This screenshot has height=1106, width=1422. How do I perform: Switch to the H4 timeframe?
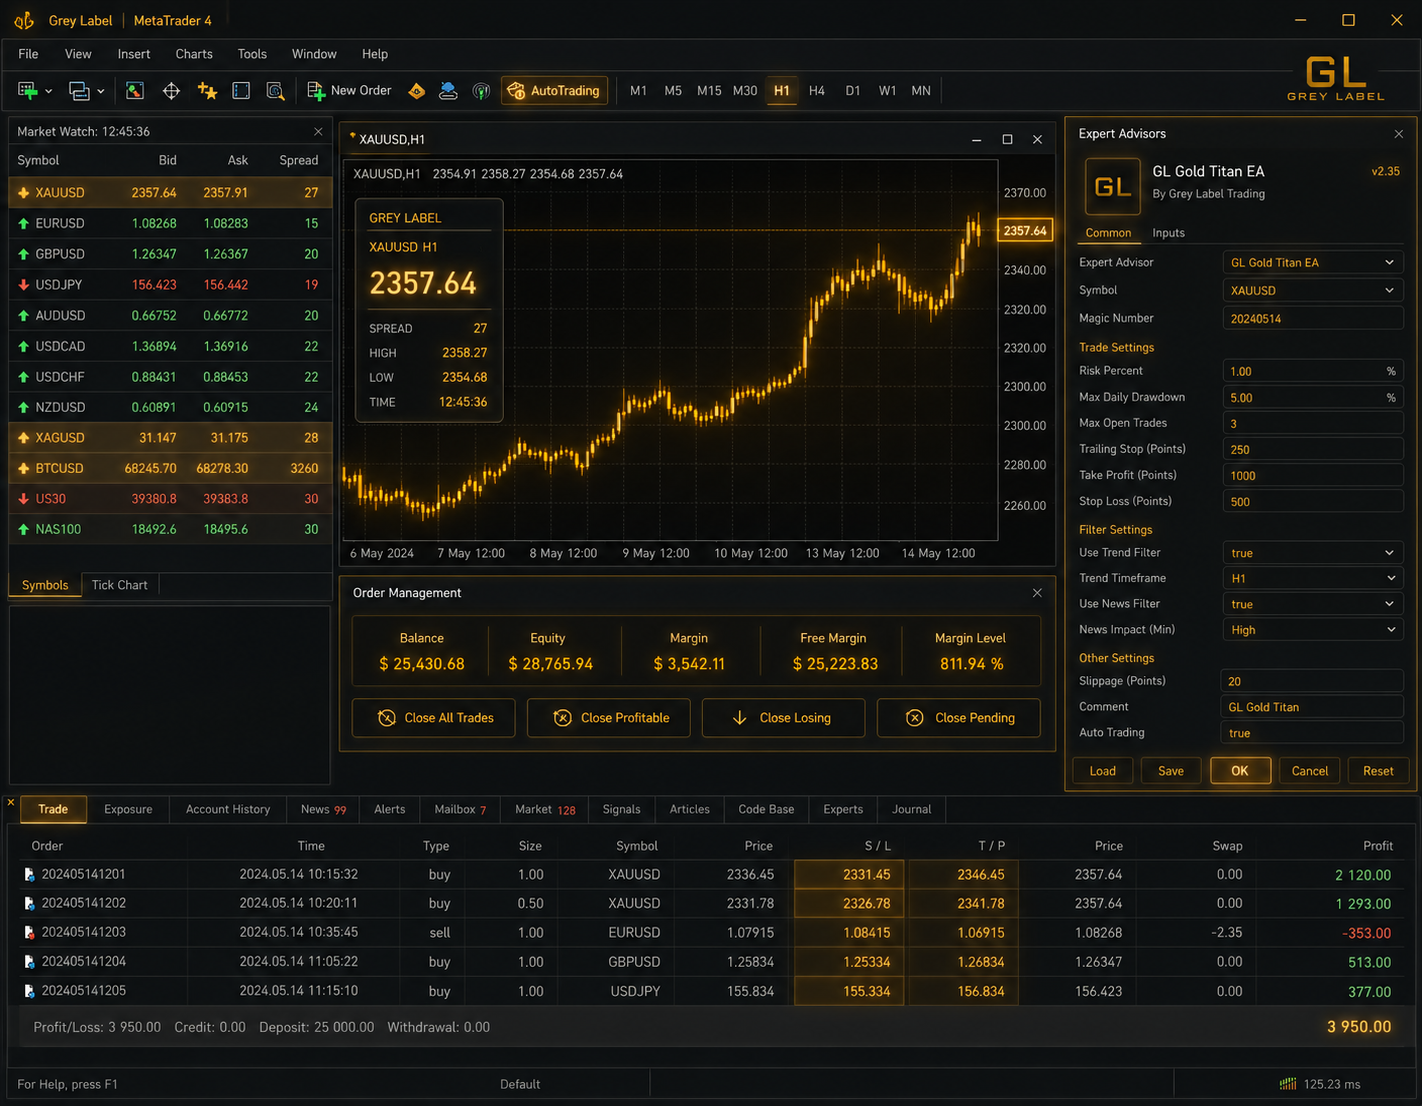817,91
